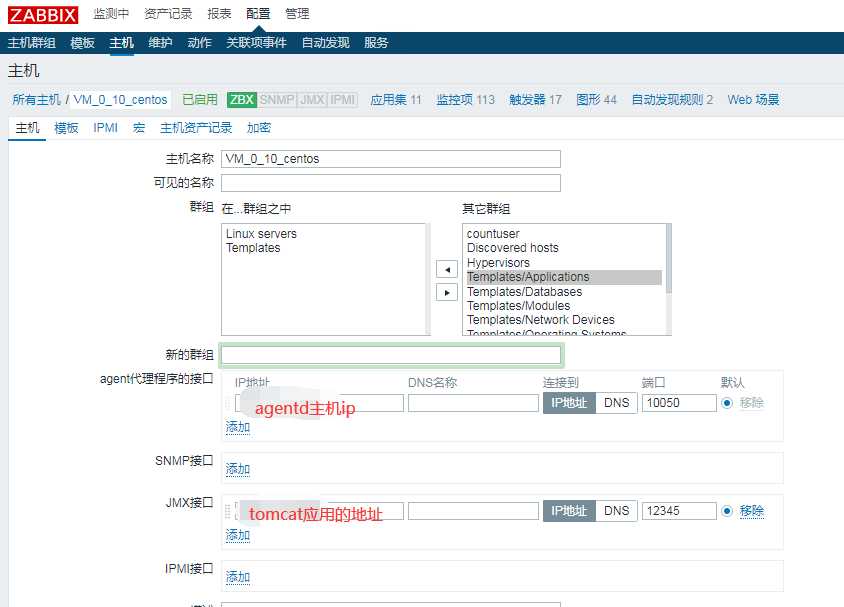This screenshot has height=607, width=844.
Task: Set JMX interface to connect by DNS
Action: click(x=616, y=511)
